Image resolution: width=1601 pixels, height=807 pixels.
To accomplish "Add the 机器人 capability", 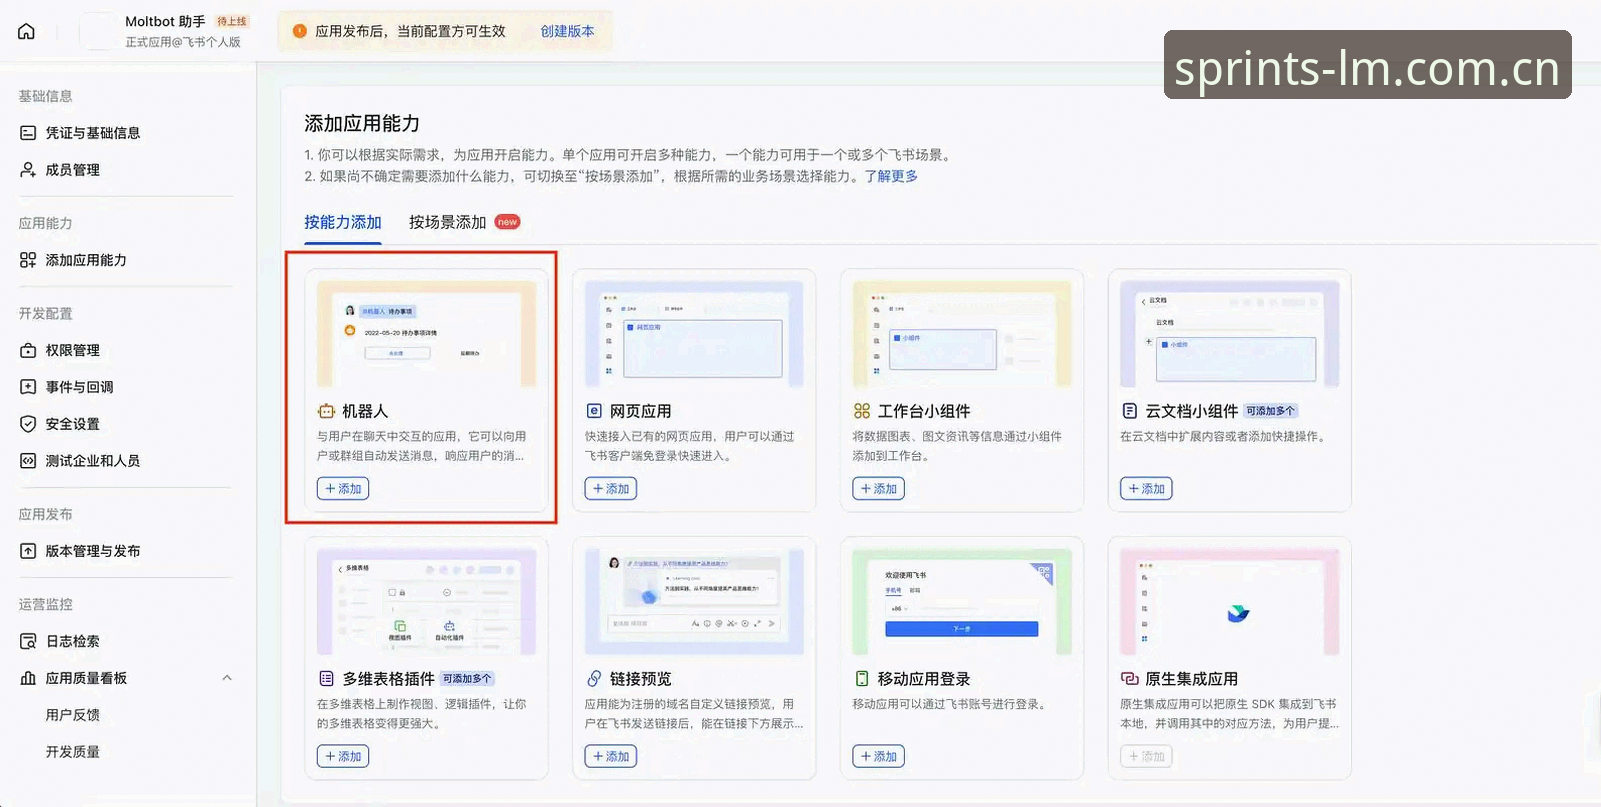I will click(343, 489).
